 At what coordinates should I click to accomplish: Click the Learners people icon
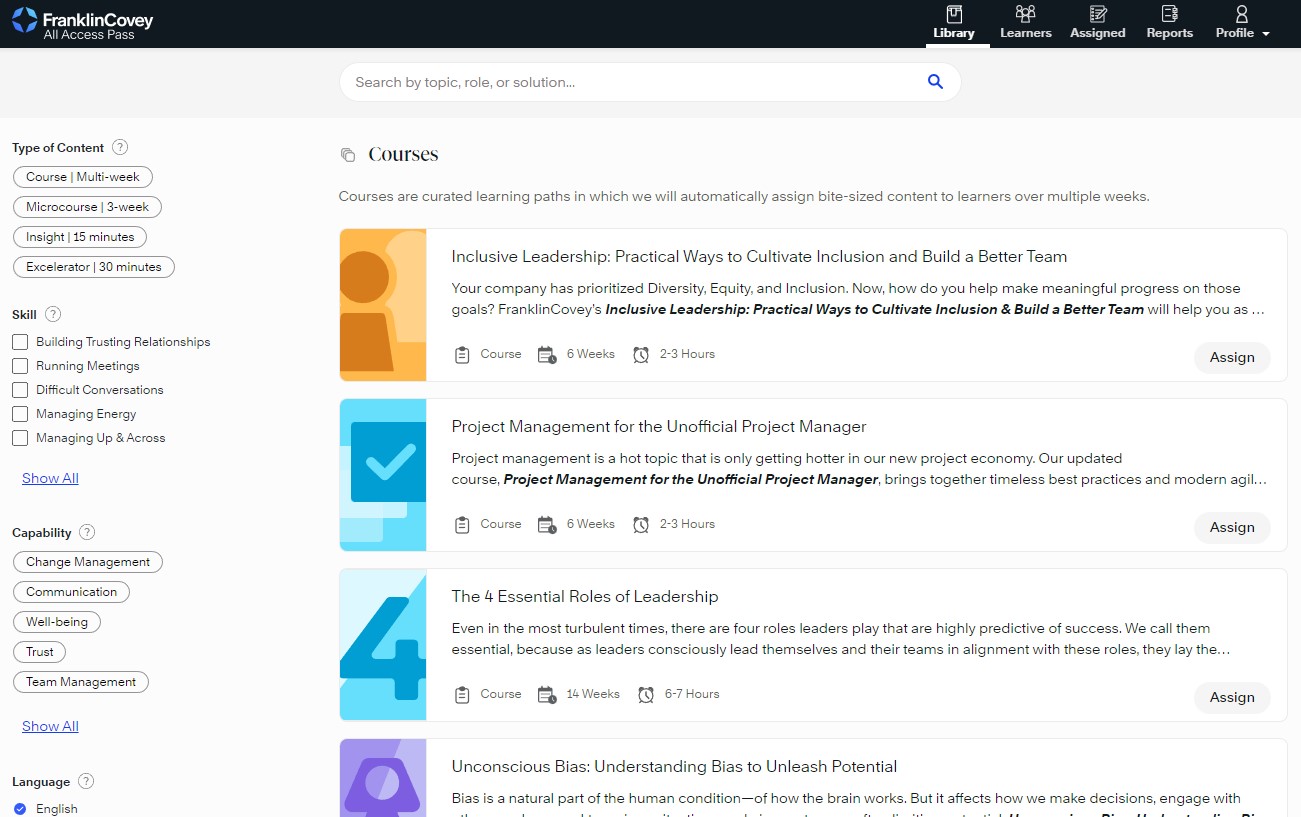[x=1025, y=14]
